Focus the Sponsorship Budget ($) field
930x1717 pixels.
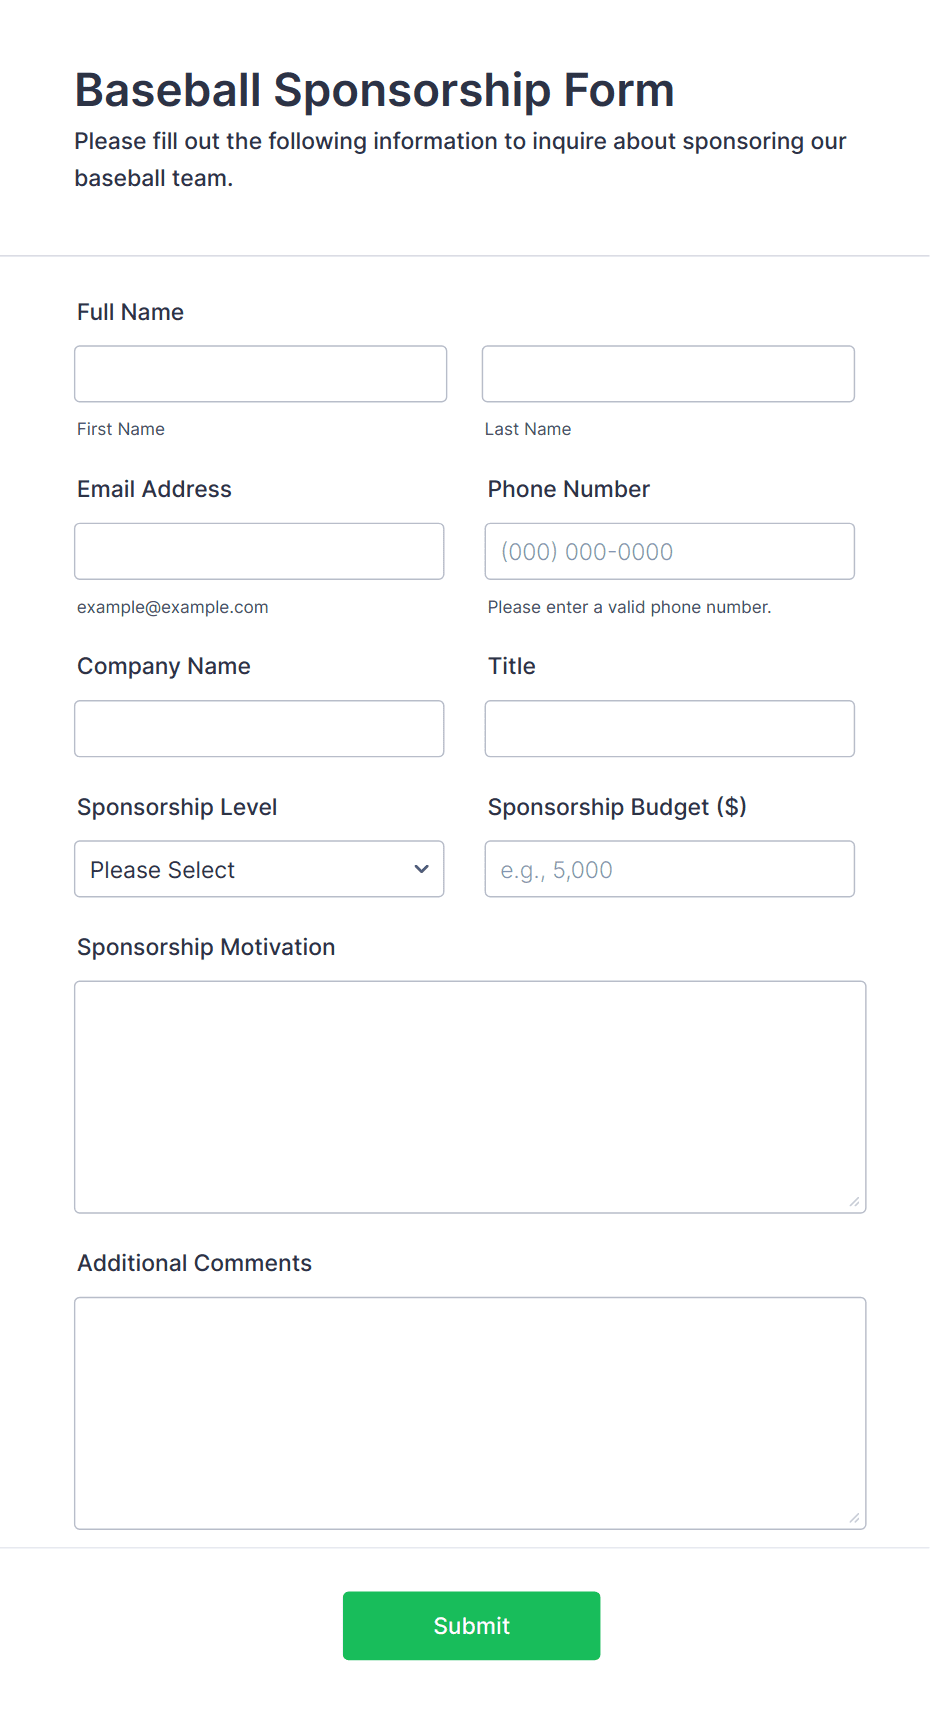point(670,869)
